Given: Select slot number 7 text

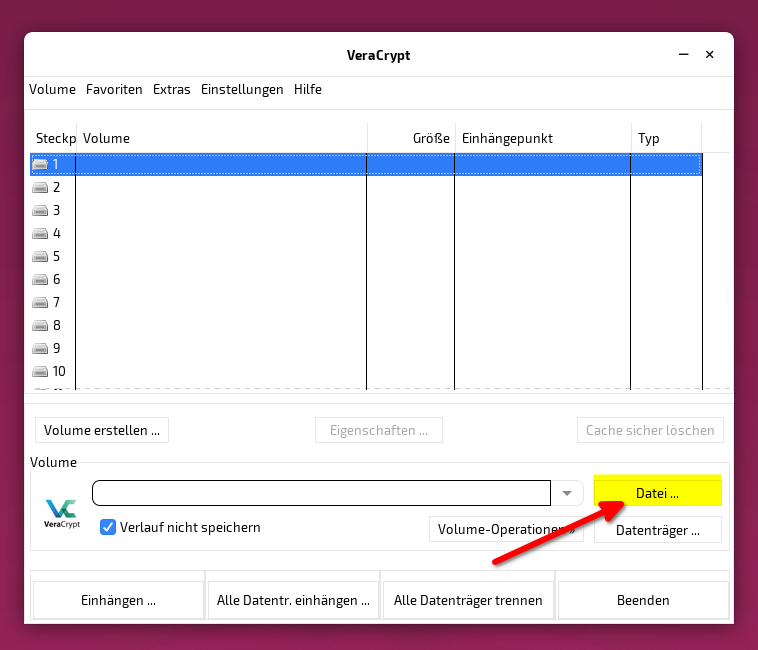Looking at the screenshot, I should [x=57, y=303].
